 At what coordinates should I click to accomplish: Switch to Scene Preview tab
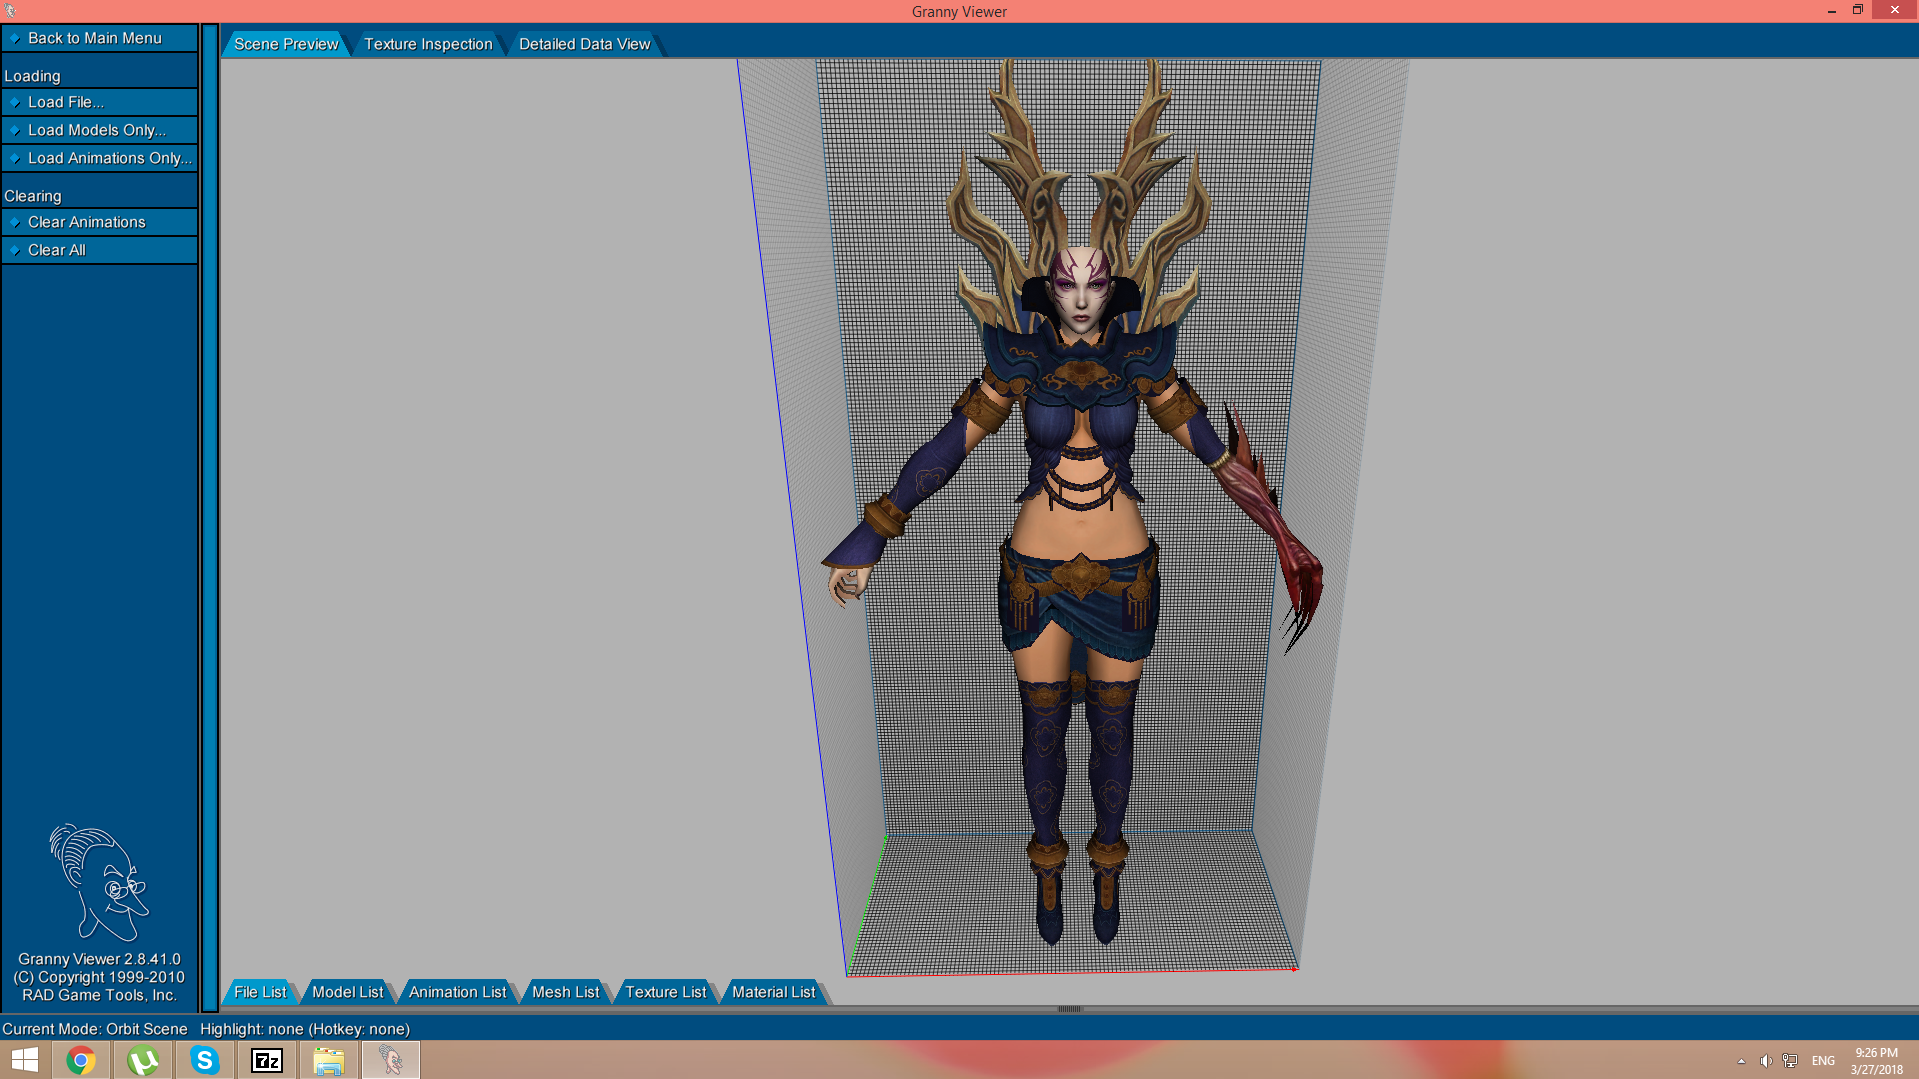(286, 44)
